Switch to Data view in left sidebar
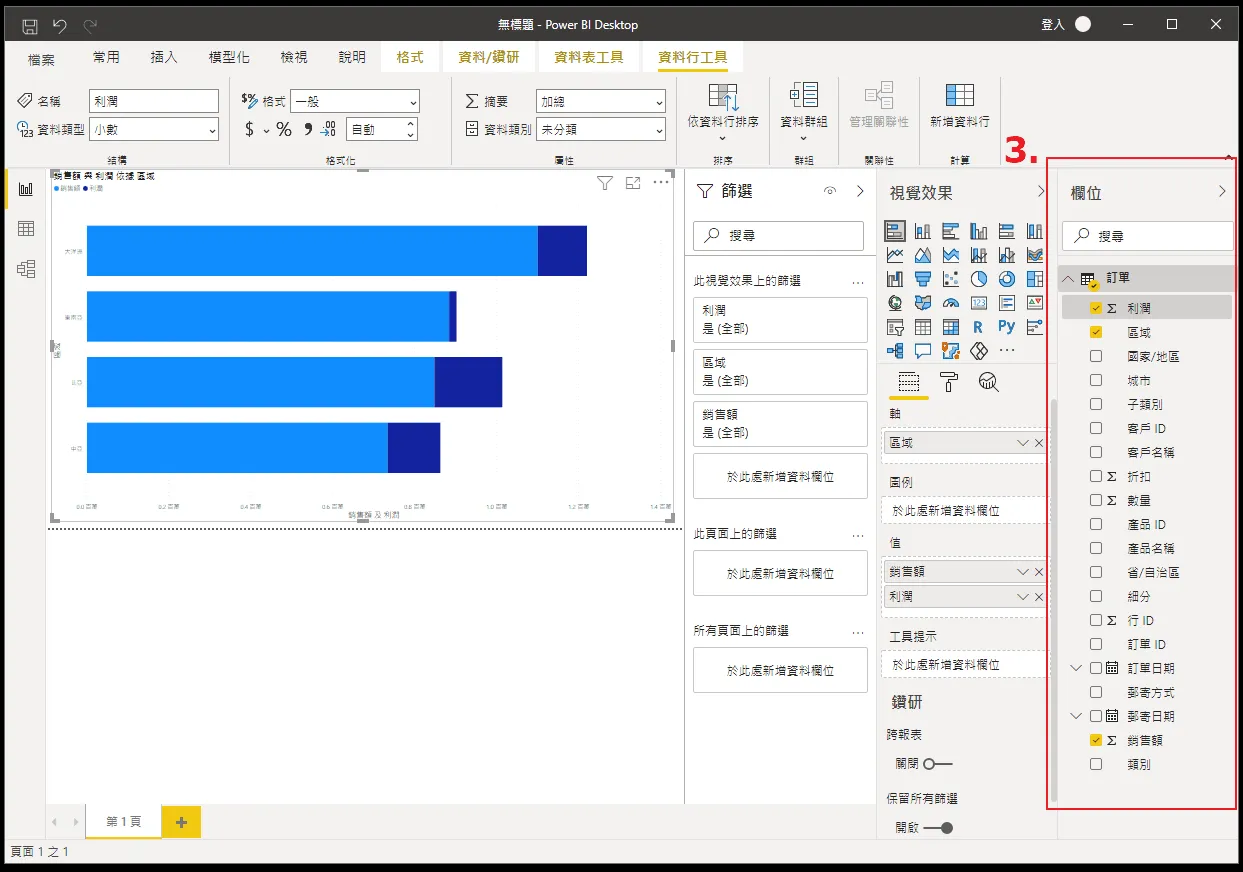 (x=26, y=229)
